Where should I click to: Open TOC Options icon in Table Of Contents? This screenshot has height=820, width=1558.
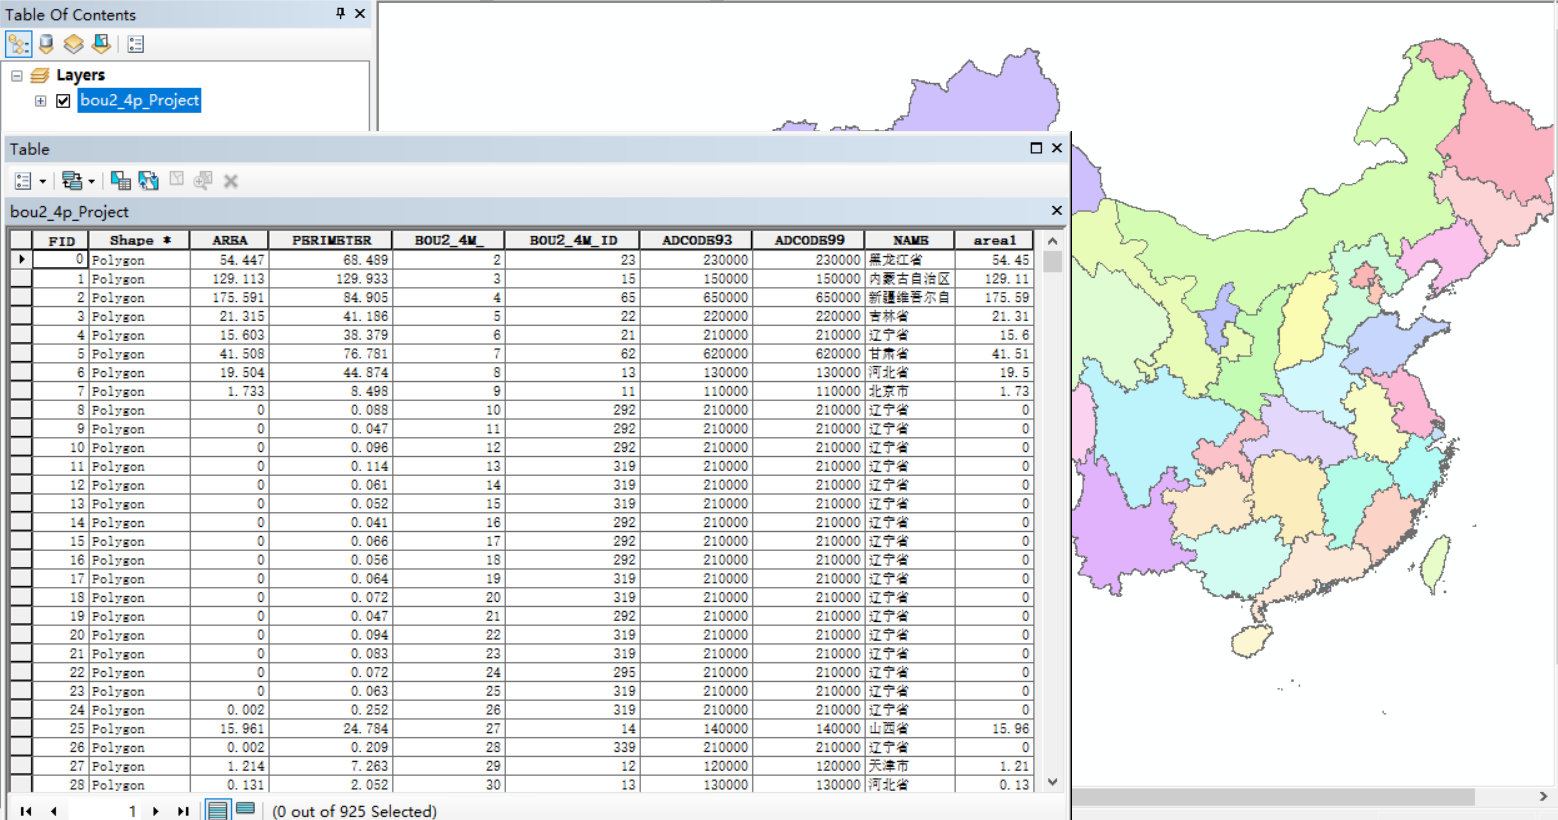(135, 43)
